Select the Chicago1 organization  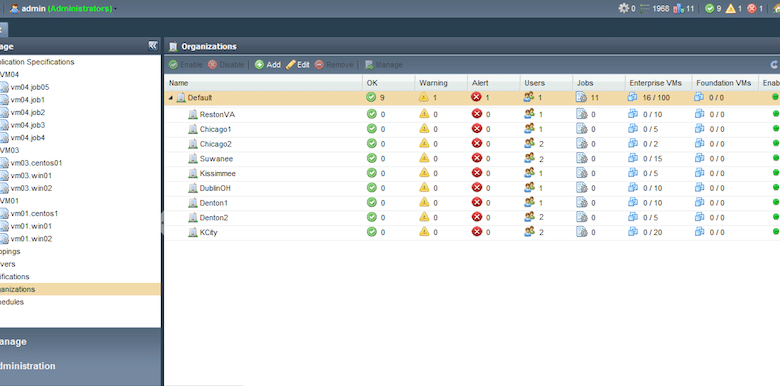215,129
